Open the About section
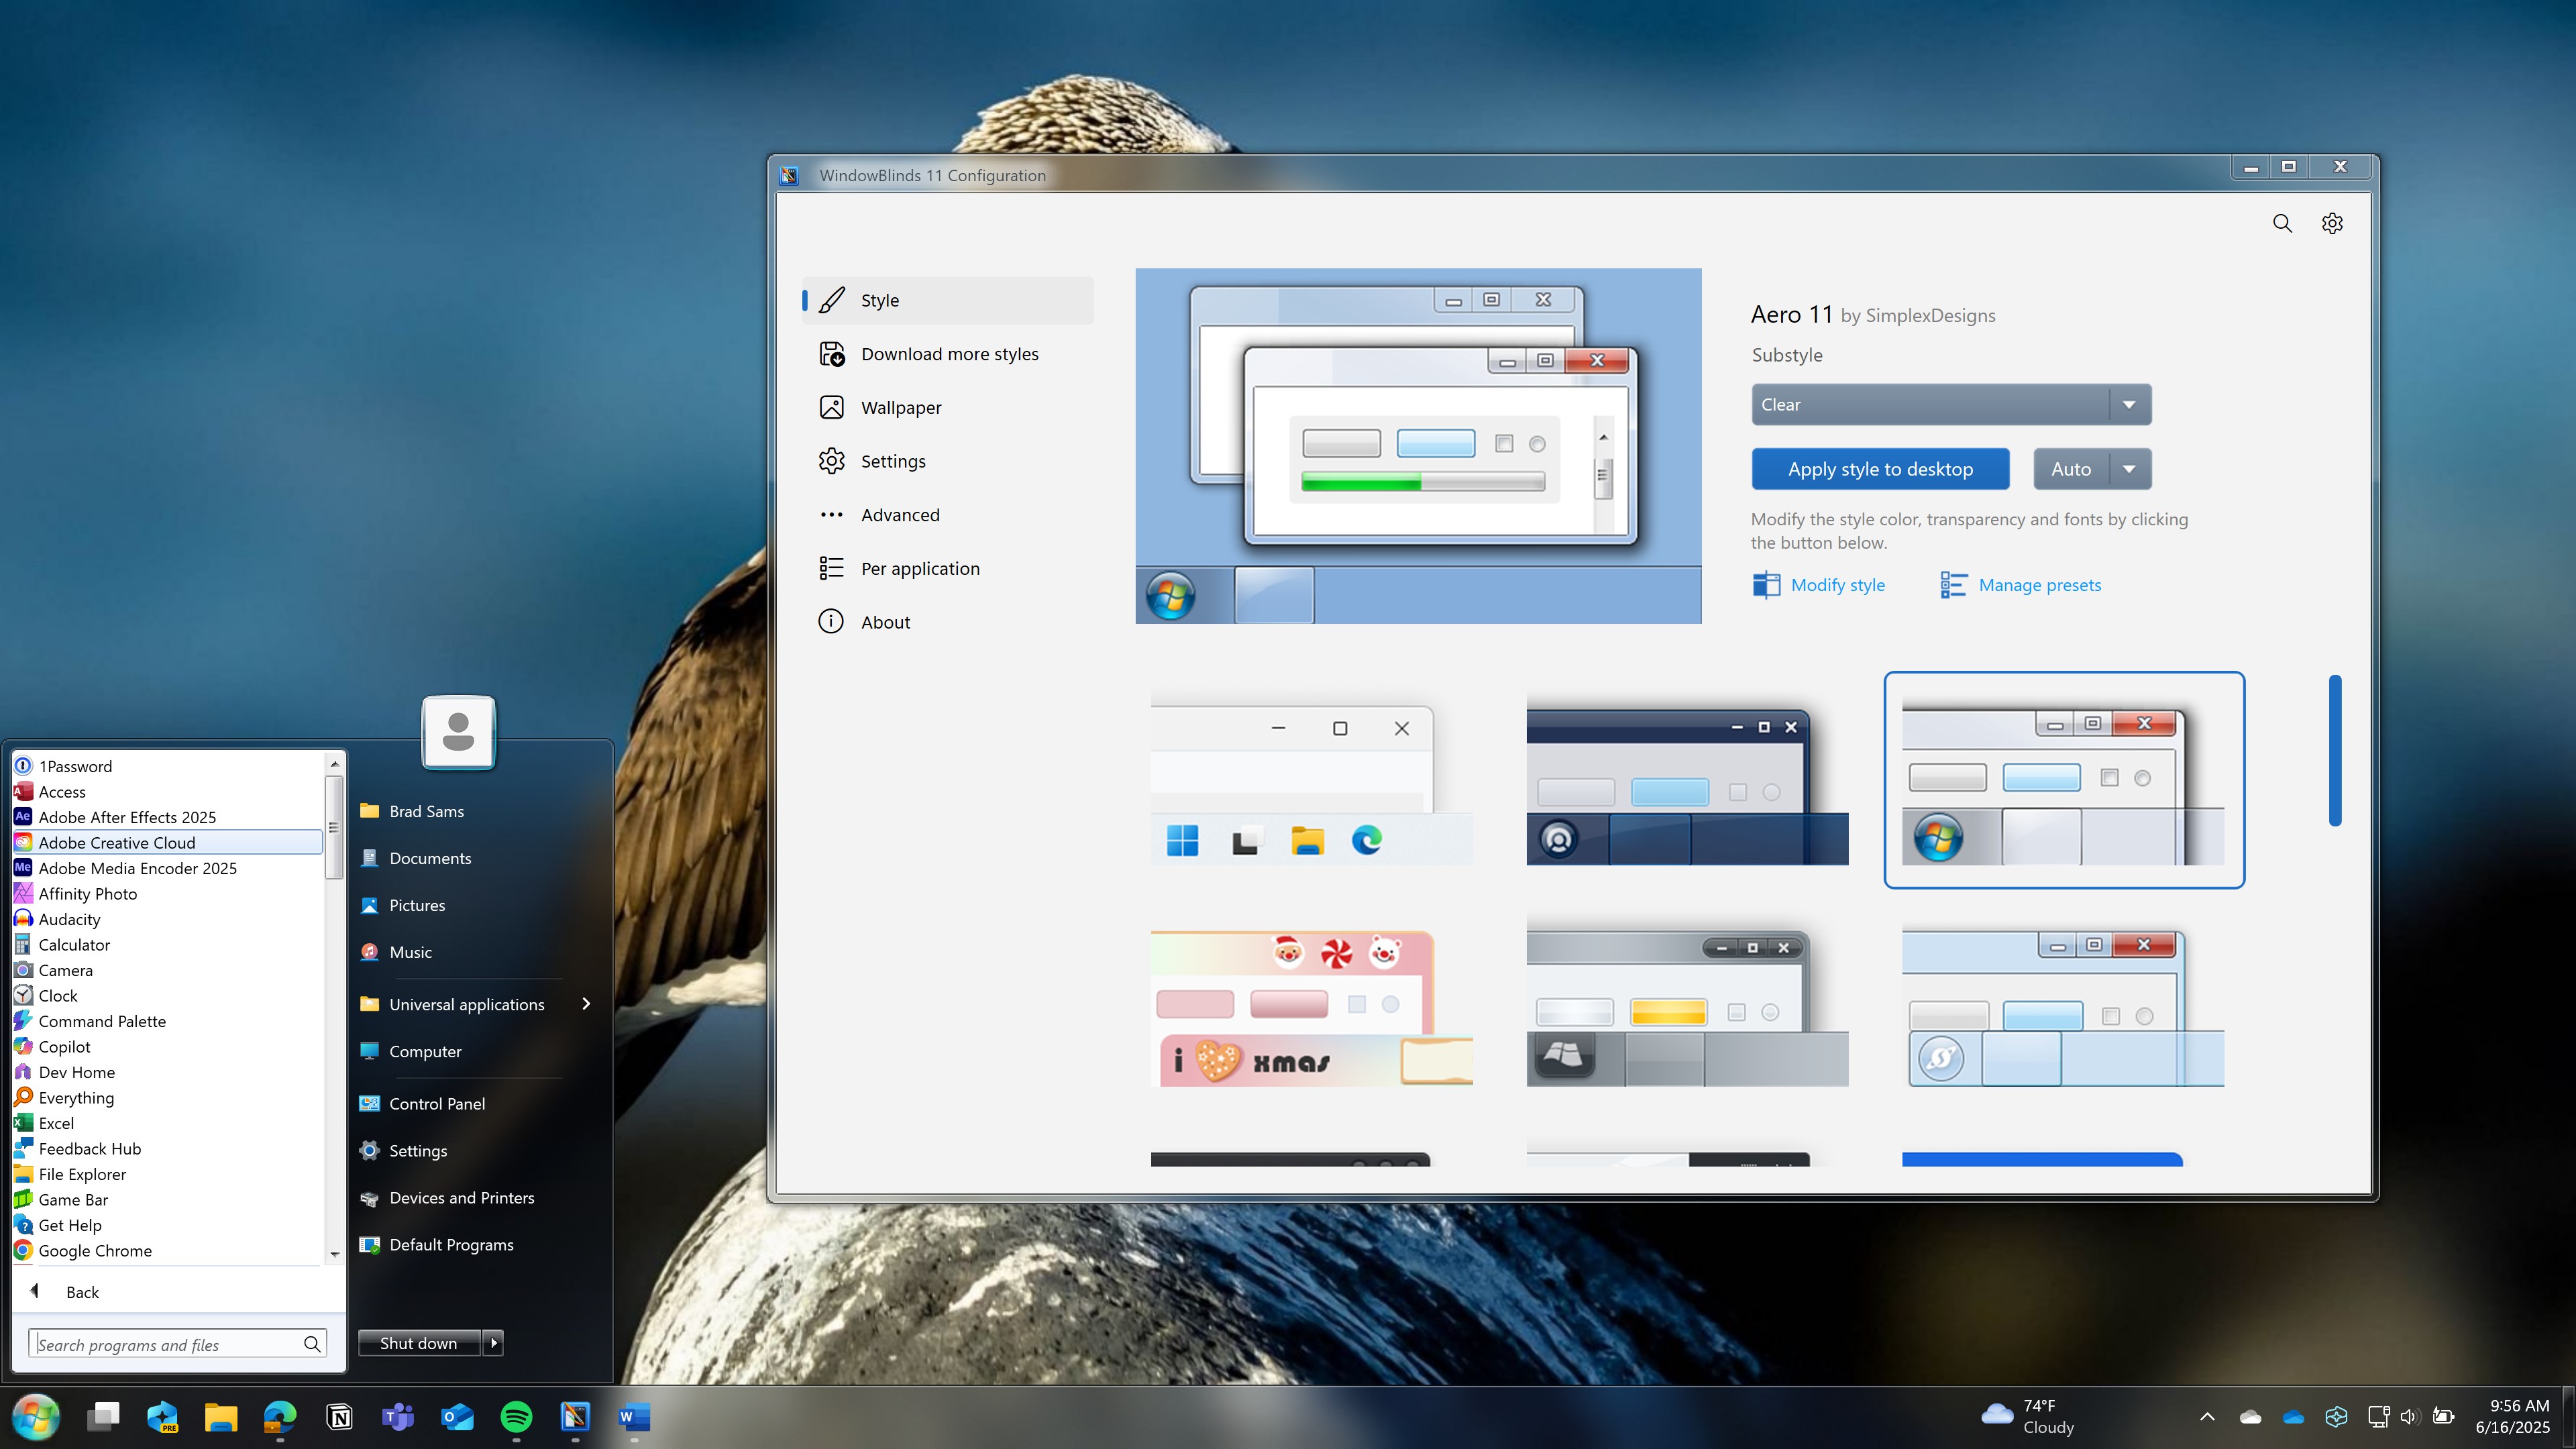 (x=948, y=622)
